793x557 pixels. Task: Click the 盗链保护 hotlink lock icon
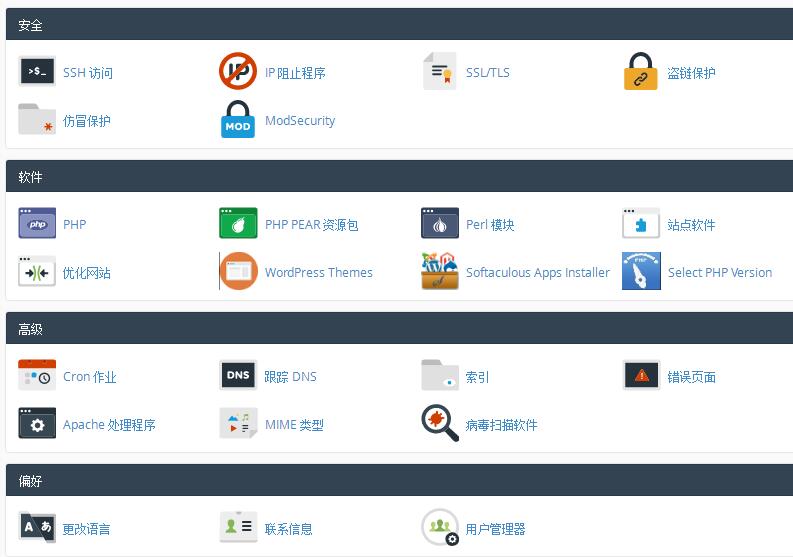coord(641,72)
